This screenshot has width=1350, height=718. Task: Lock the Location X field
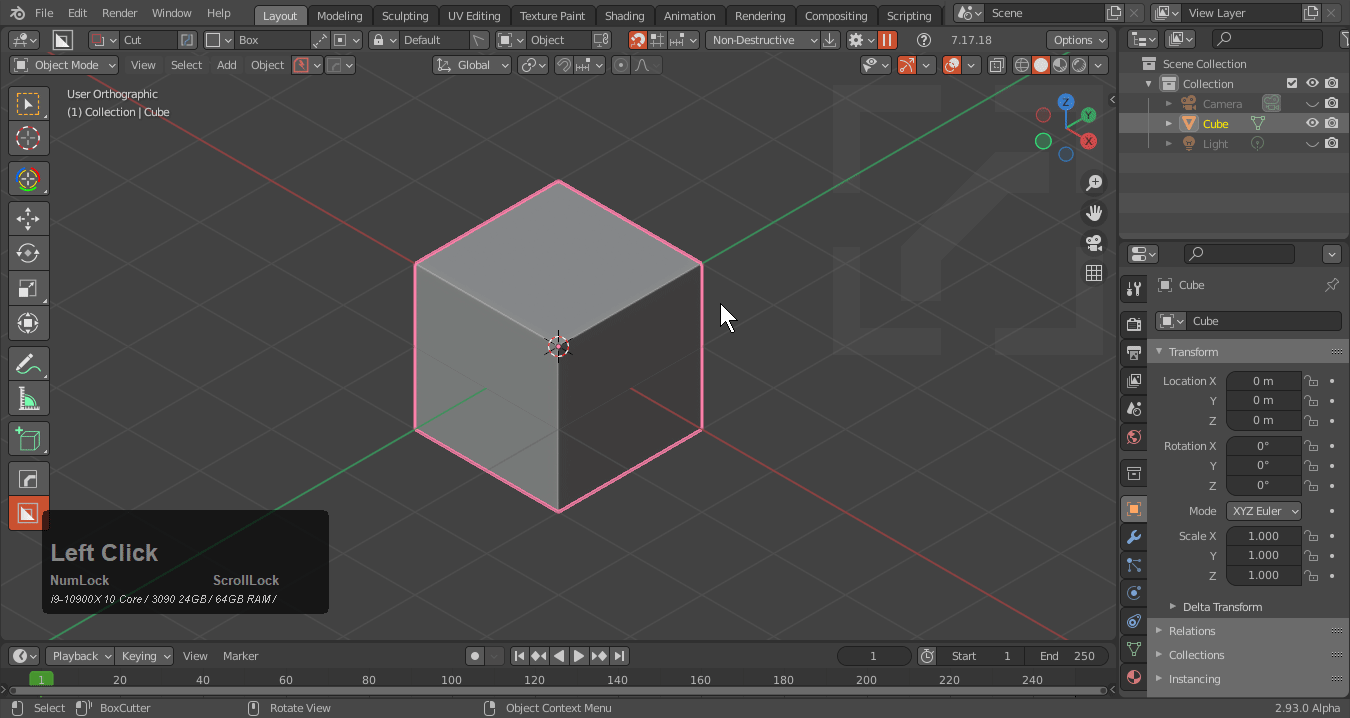coord(1310,381)
